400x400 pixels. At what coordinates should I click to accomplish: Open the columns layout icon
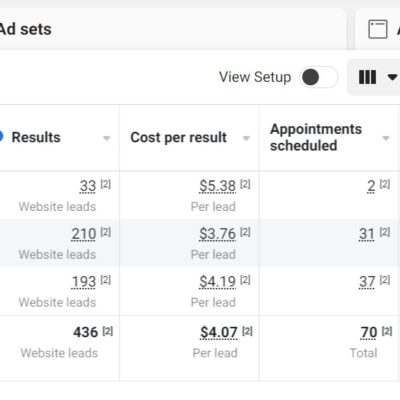tap(367, 77)
